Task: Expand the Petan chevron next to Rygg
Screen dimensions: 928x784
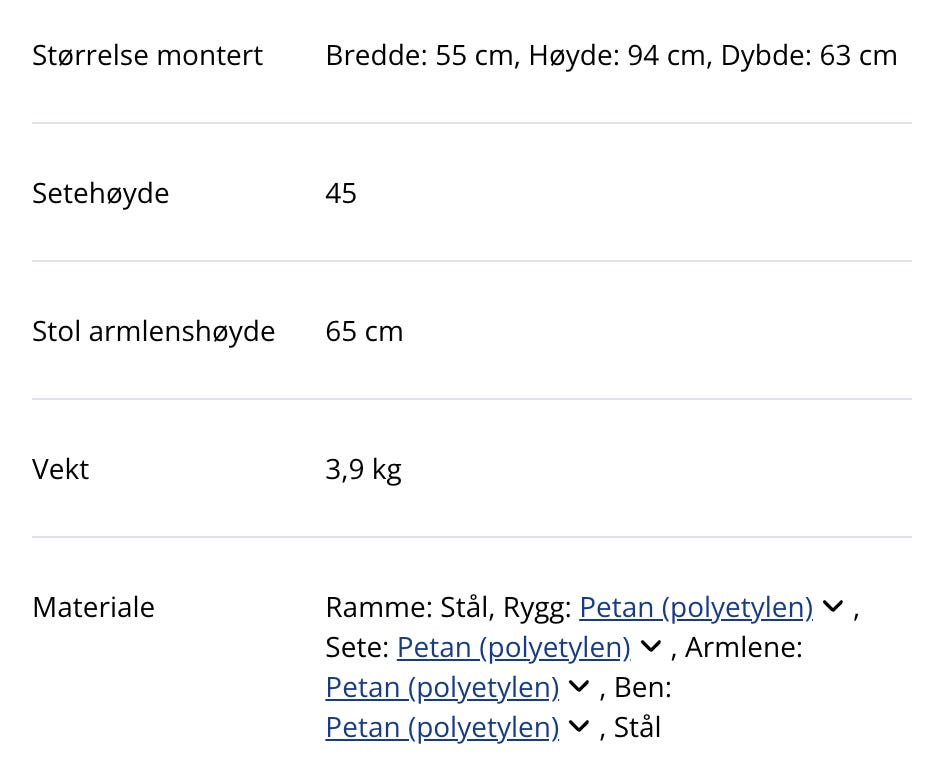Action: (x=833, y=606)
